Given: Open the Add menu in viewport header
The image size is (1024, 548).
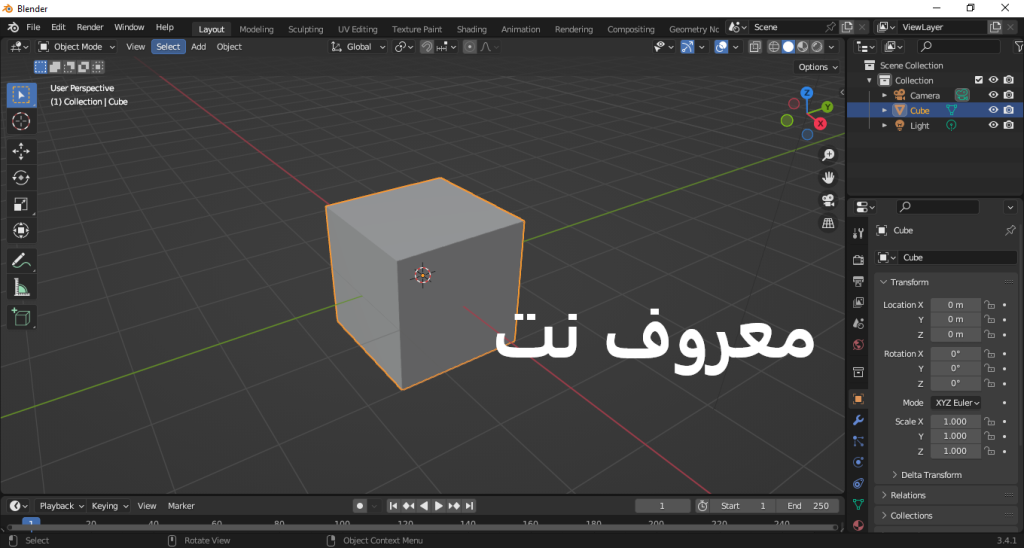Looking at the screenshot, I should (199, 47).
